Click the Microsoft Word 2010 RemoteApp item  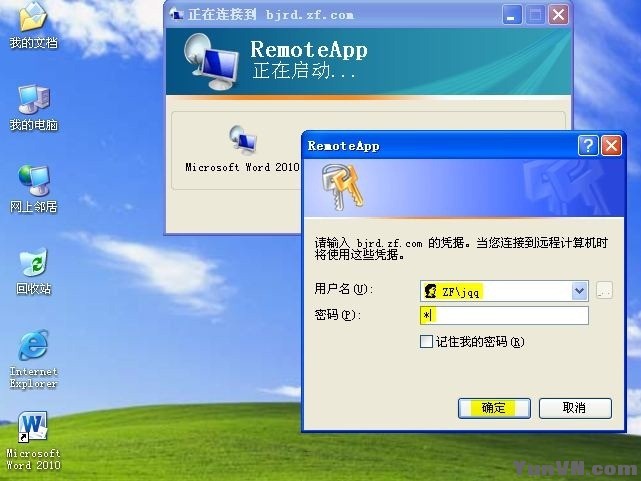(242, 149)
